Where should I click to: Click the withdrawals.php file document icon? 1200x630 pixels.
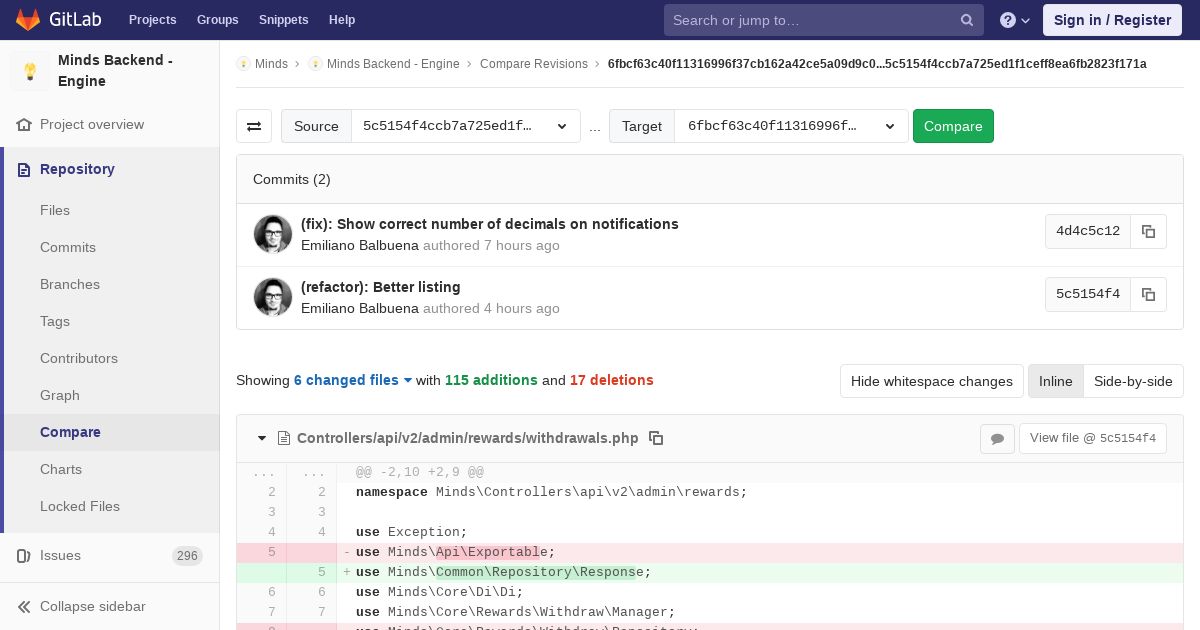(284, 438)
